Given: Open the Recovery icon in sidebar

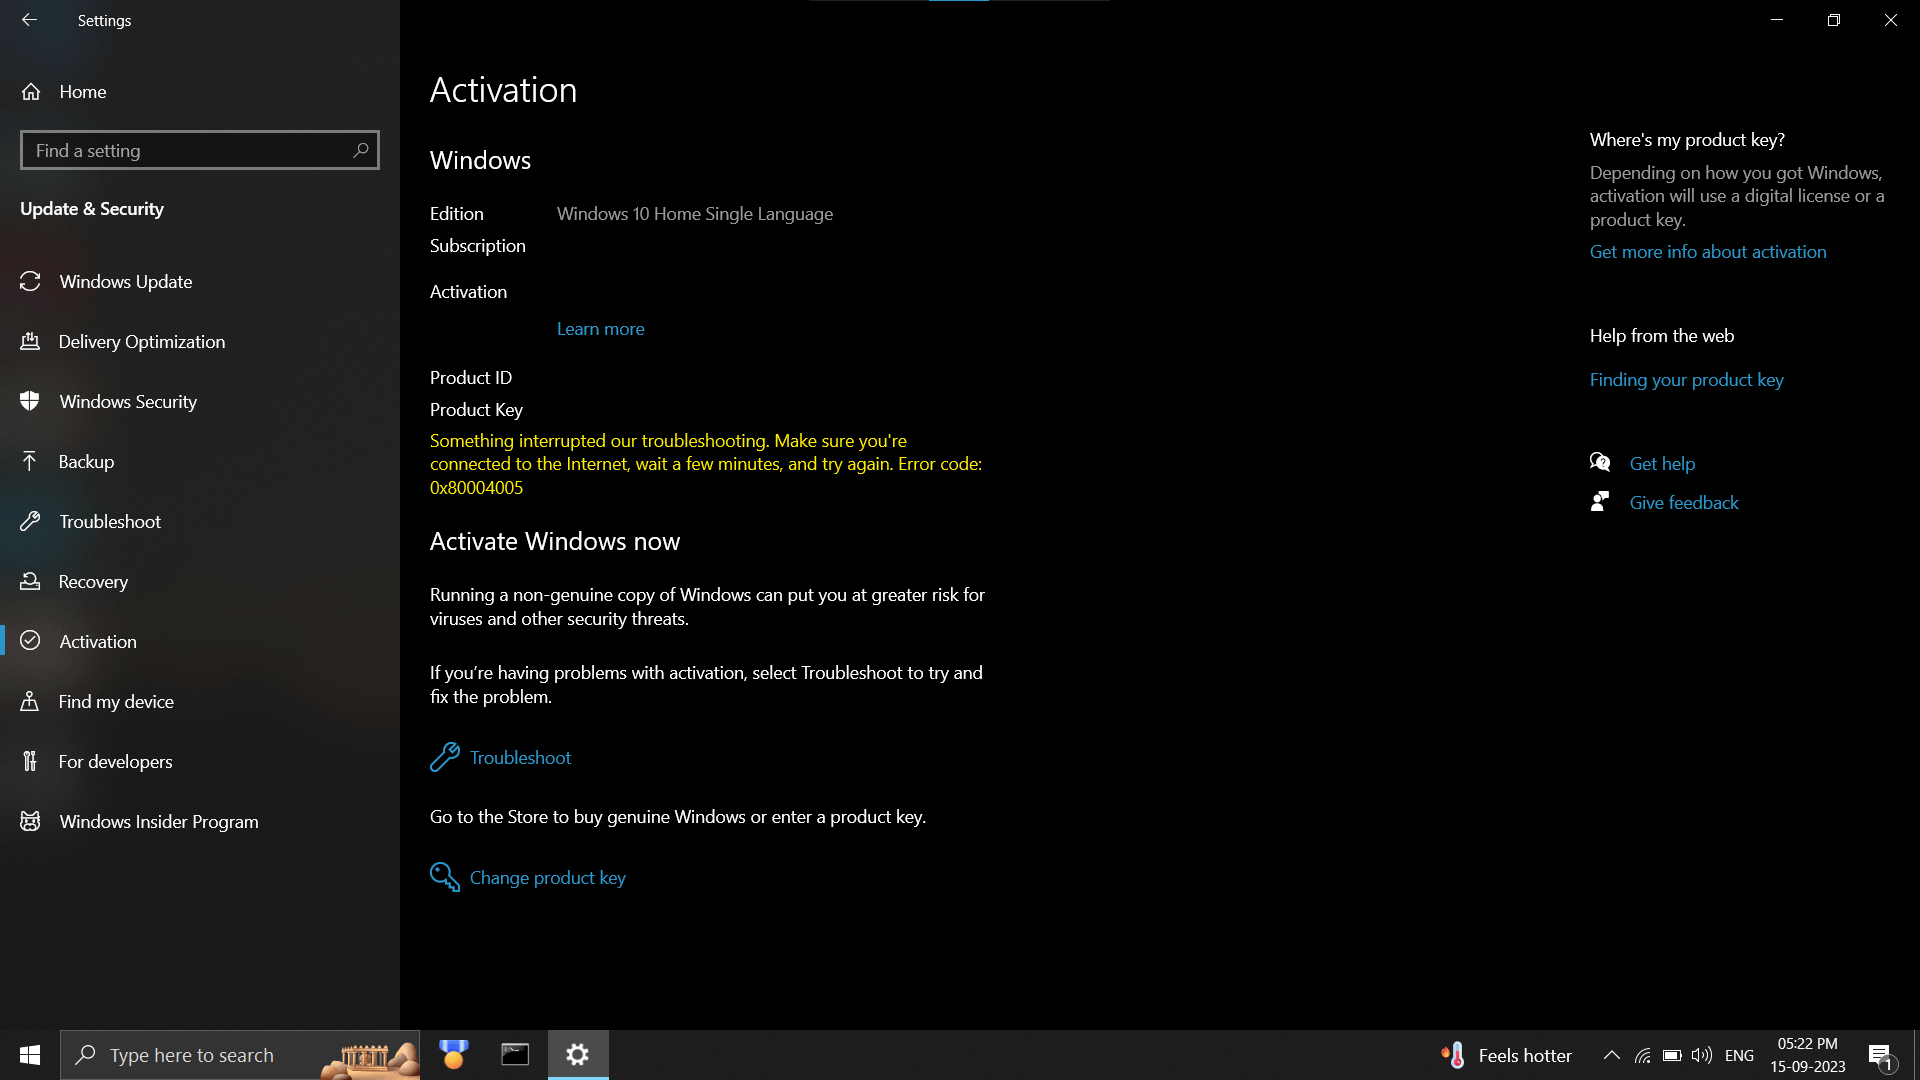Looking at the screenshot, I should point(30,581).
